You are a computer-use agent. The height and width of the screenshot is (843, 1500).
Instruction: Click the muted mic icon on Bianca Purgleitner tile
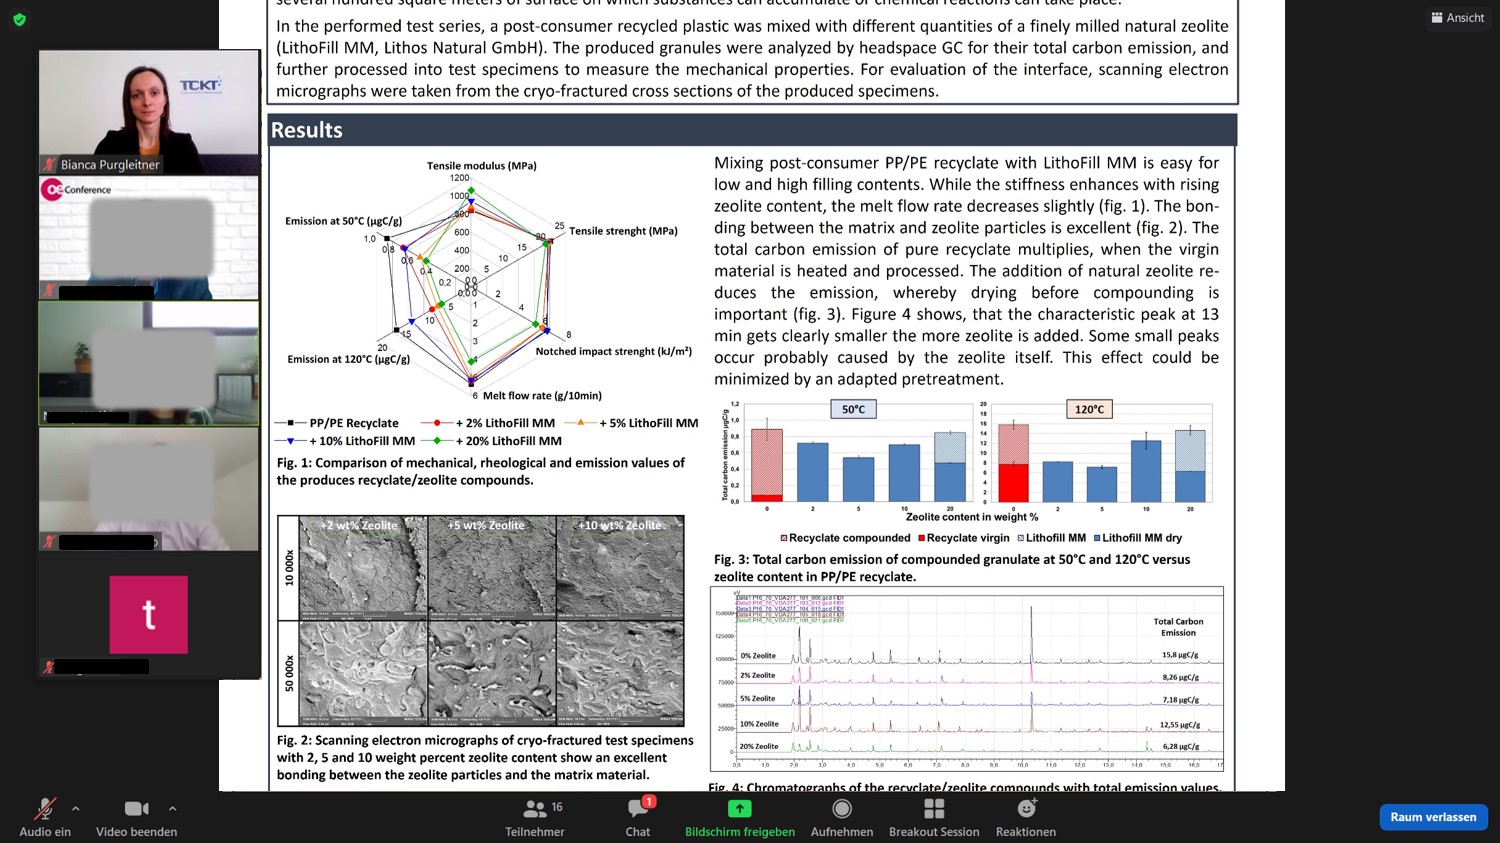pyautogui.click(x=49, y=164)
